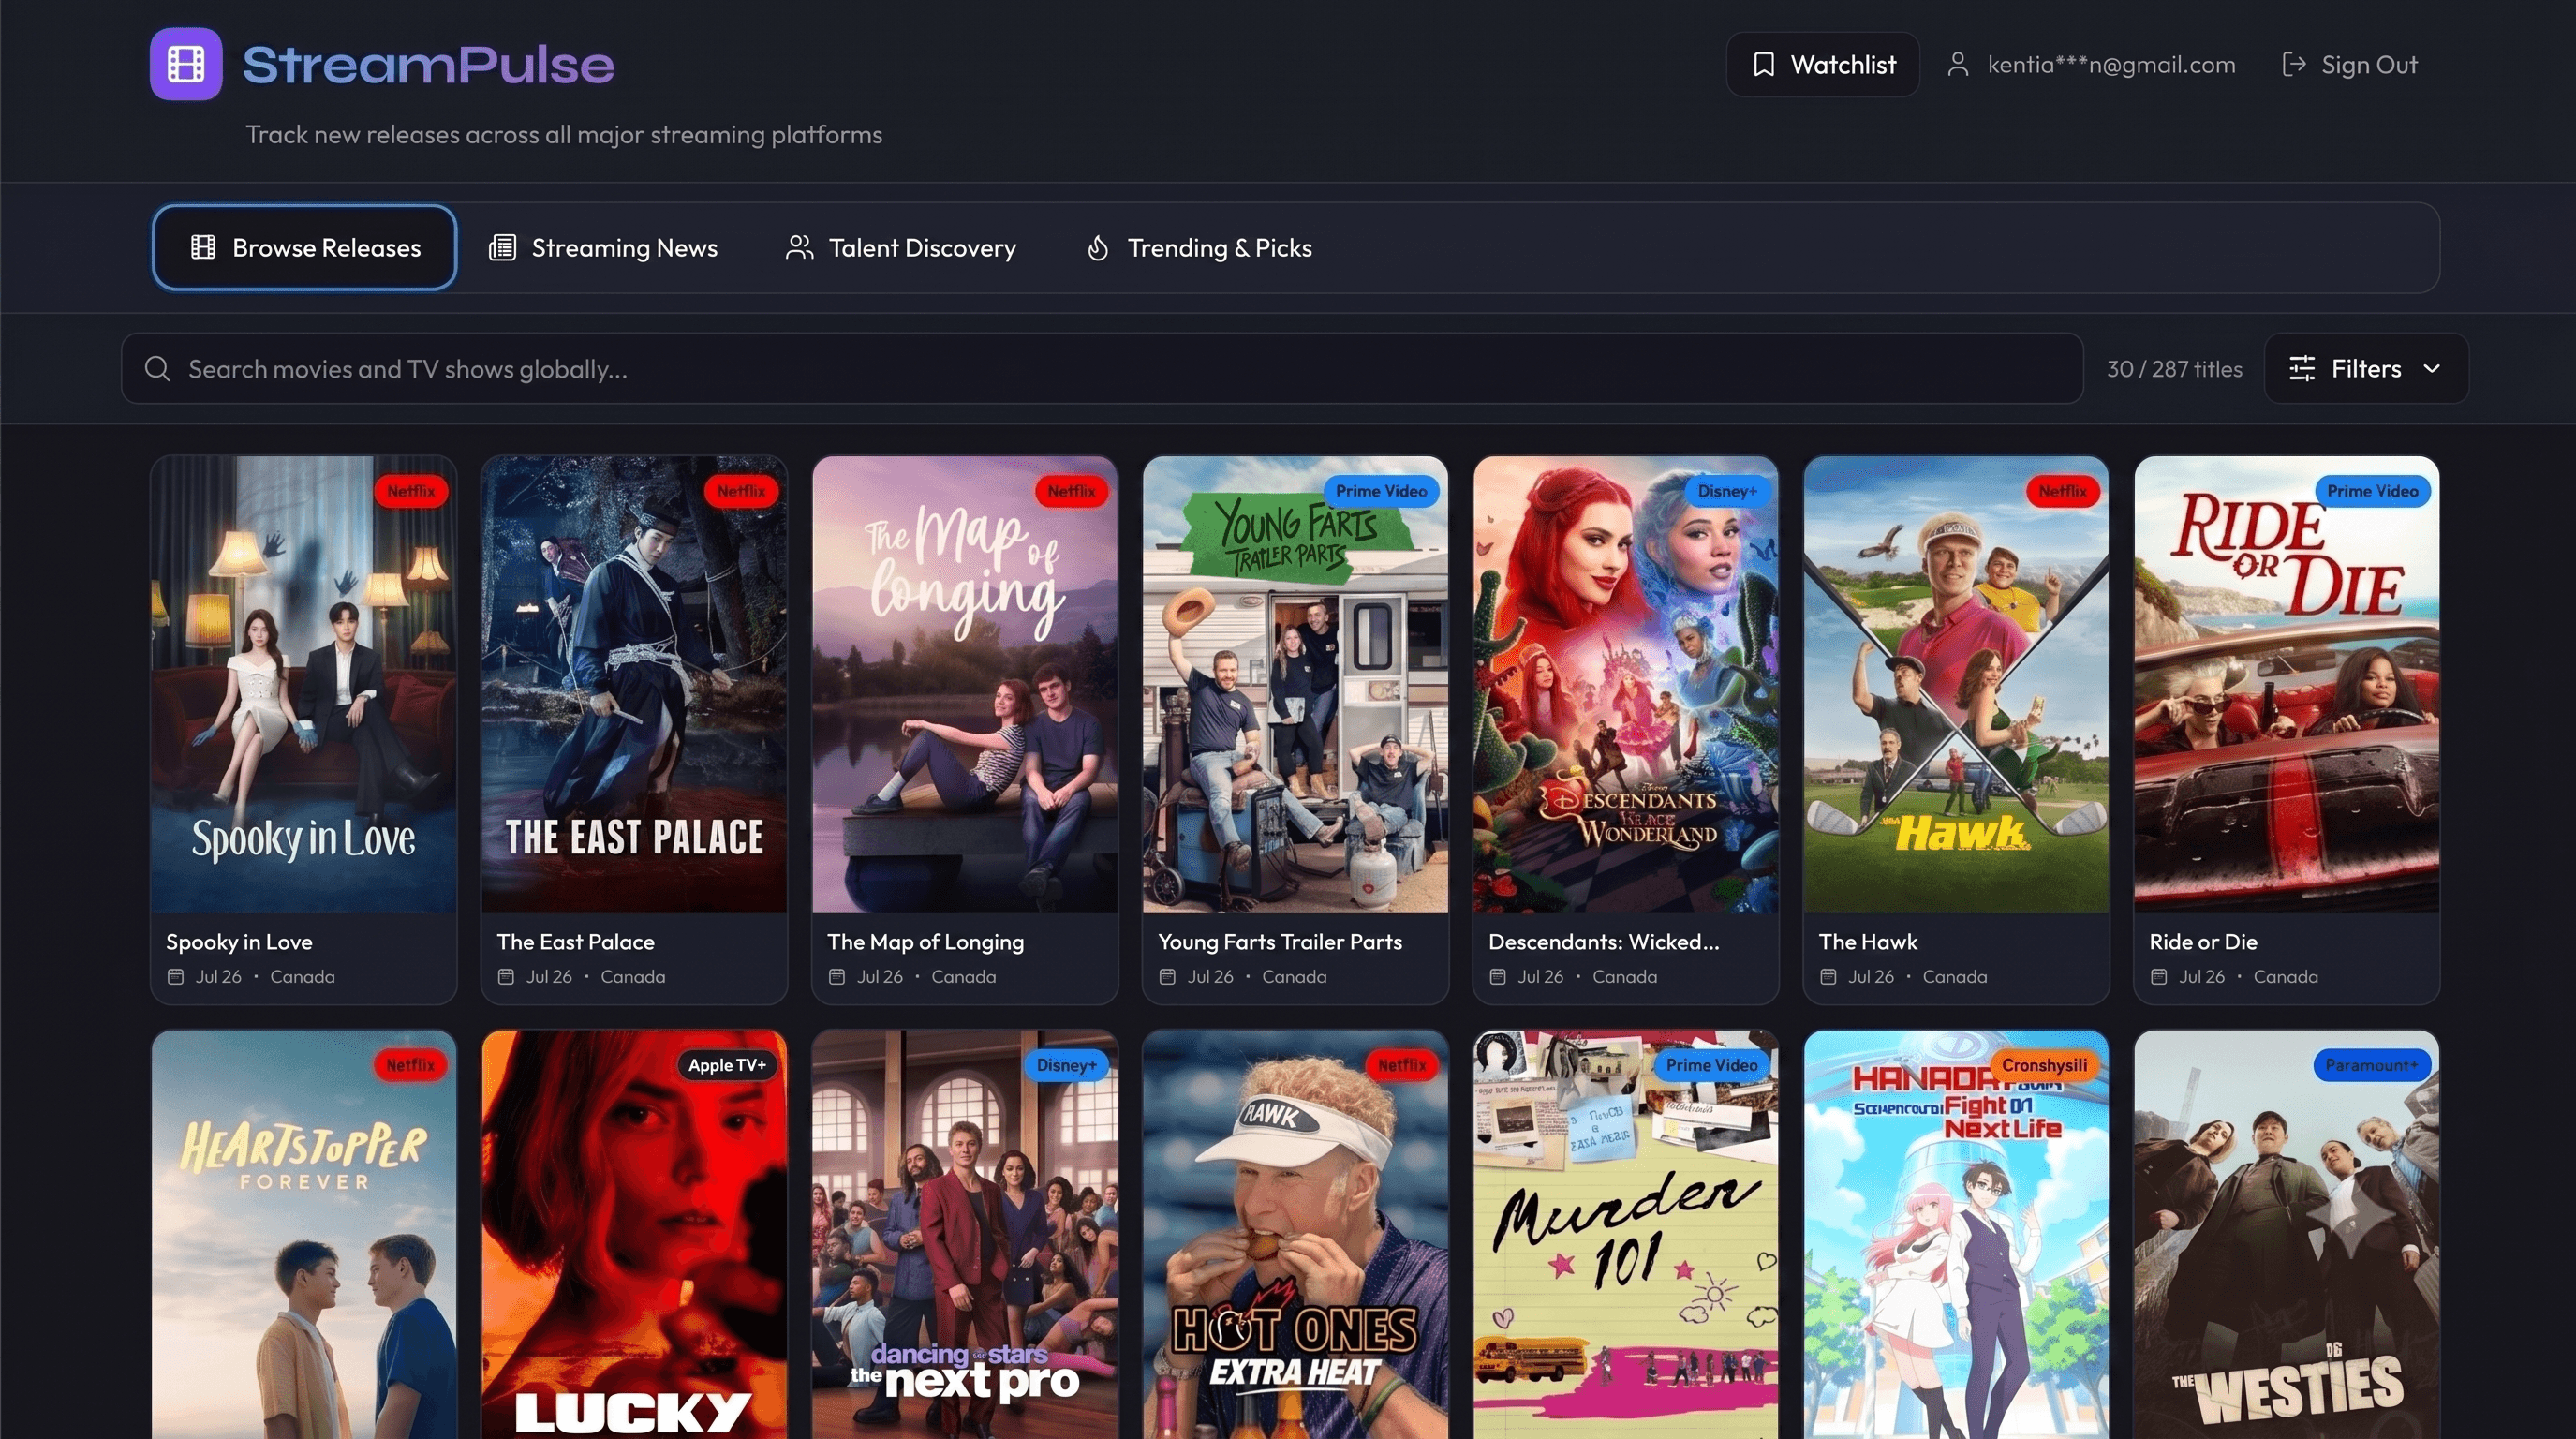Click the account email kentia***n@gmail.com
This screenshot has height=1439, width=2576.
click(x=2111, y=65)
